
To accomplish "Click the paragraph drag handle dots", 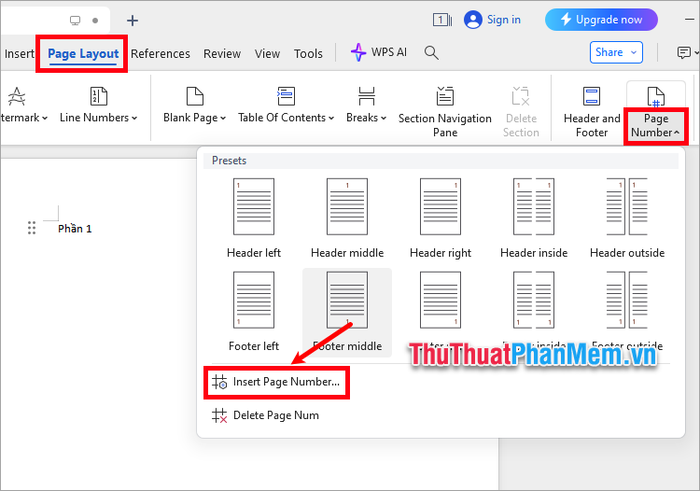I will pyautogui.click(x=31, y=228).
